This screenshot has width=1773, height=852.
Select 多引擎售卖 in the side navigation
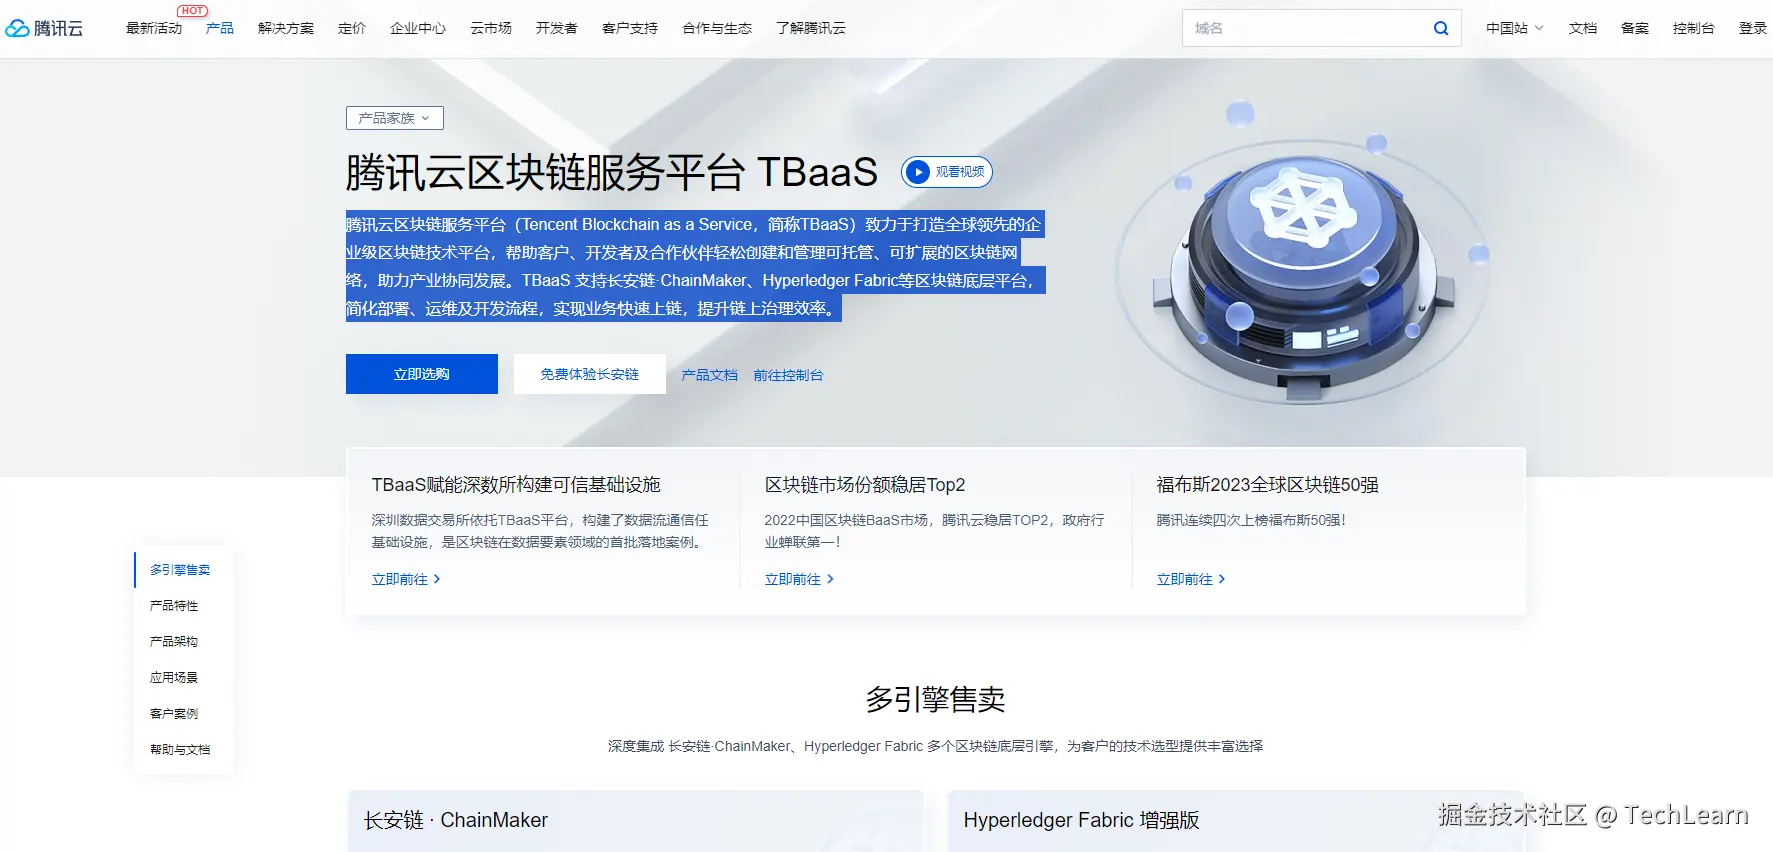tap(180, 570)
